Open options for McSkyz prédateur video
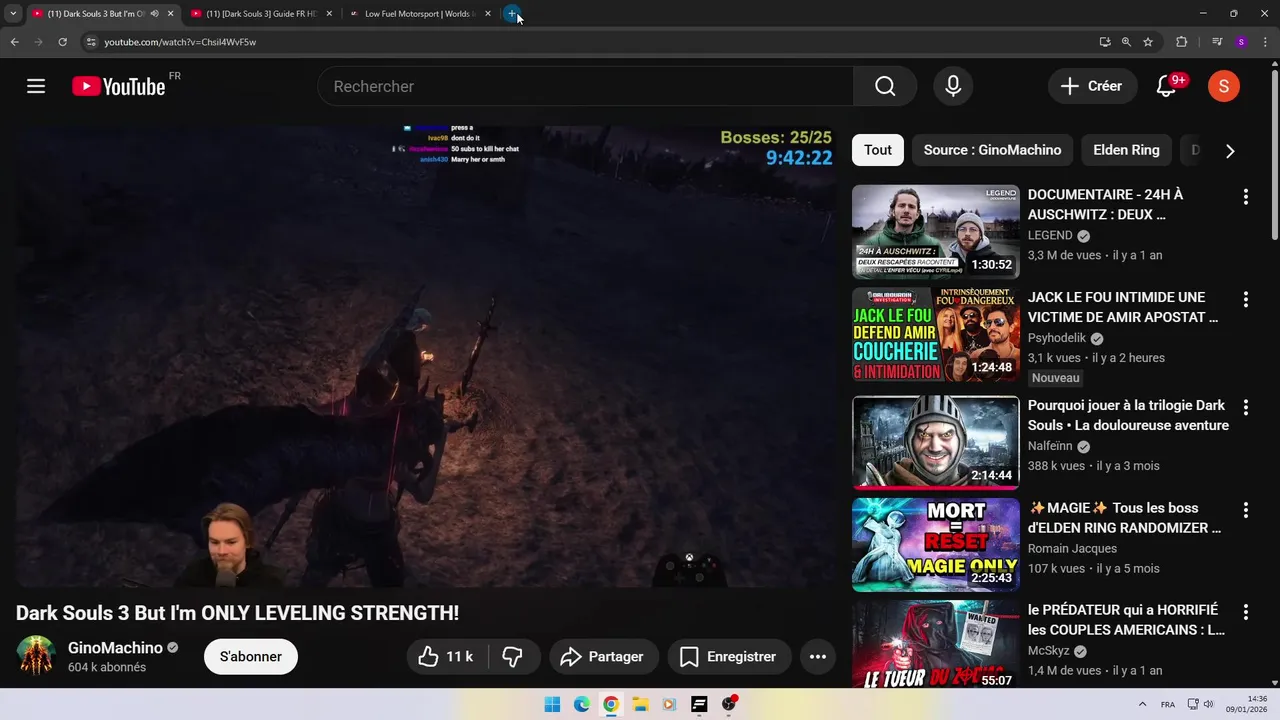 [1245, 612]
